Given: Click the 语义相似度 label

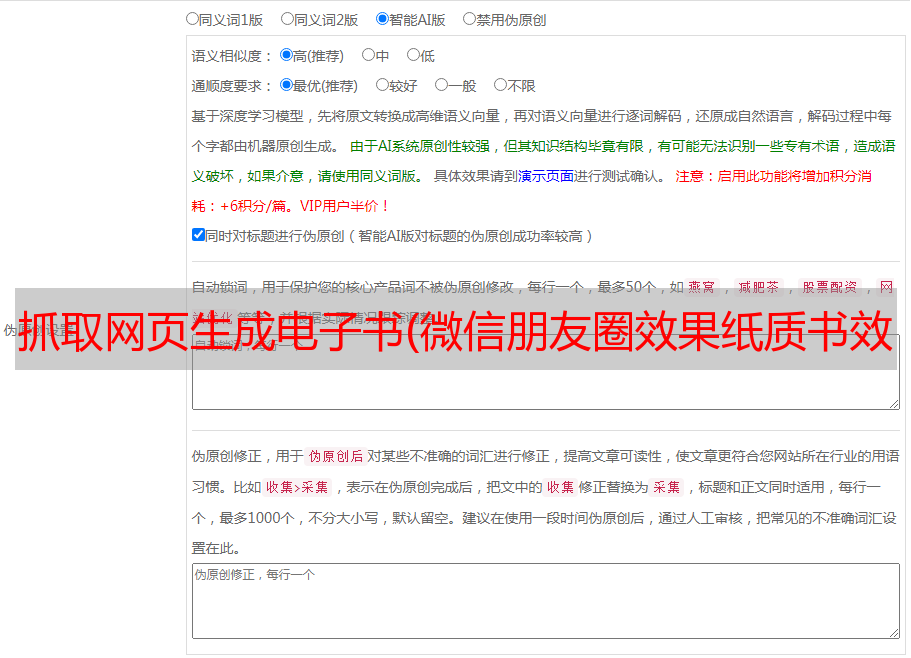Looking at the screenshot, I should tap(232, 56).
